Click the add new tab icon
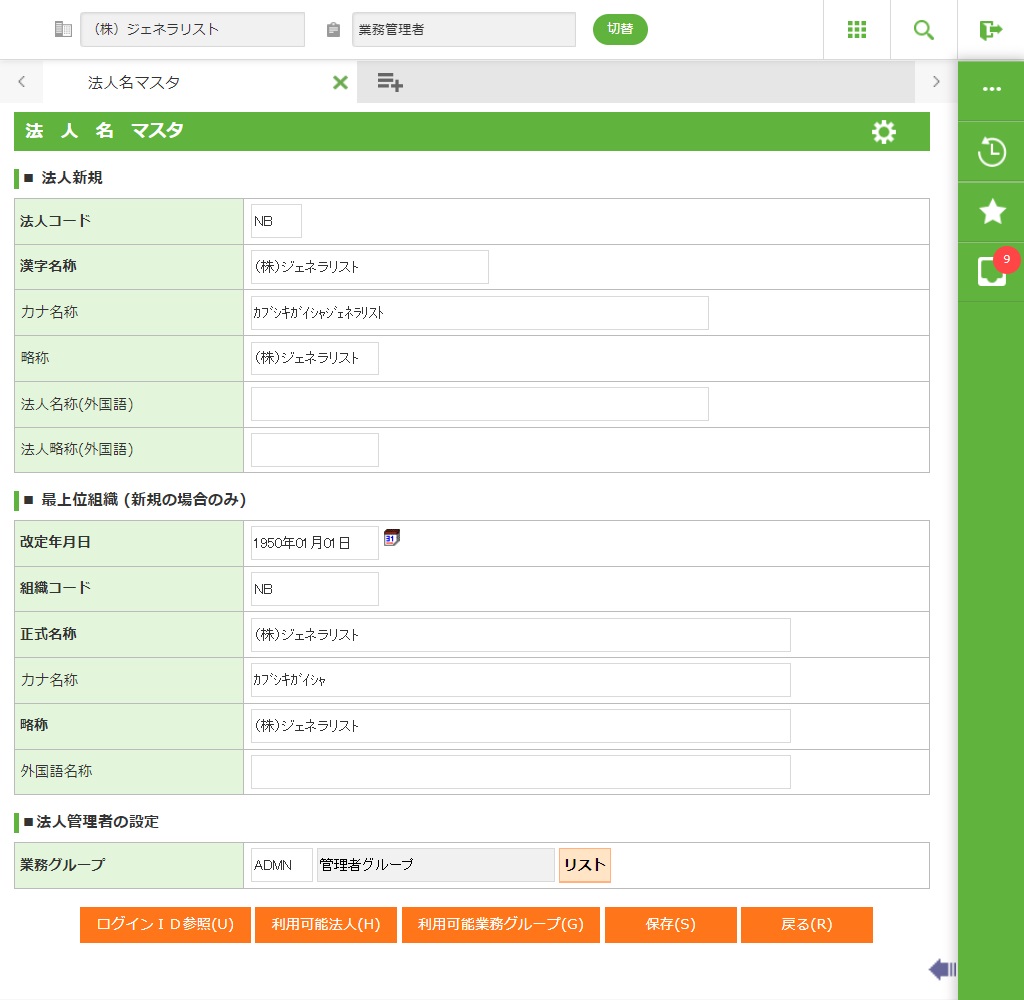This screenshot has height=1000, width=1024. [390, 83]
